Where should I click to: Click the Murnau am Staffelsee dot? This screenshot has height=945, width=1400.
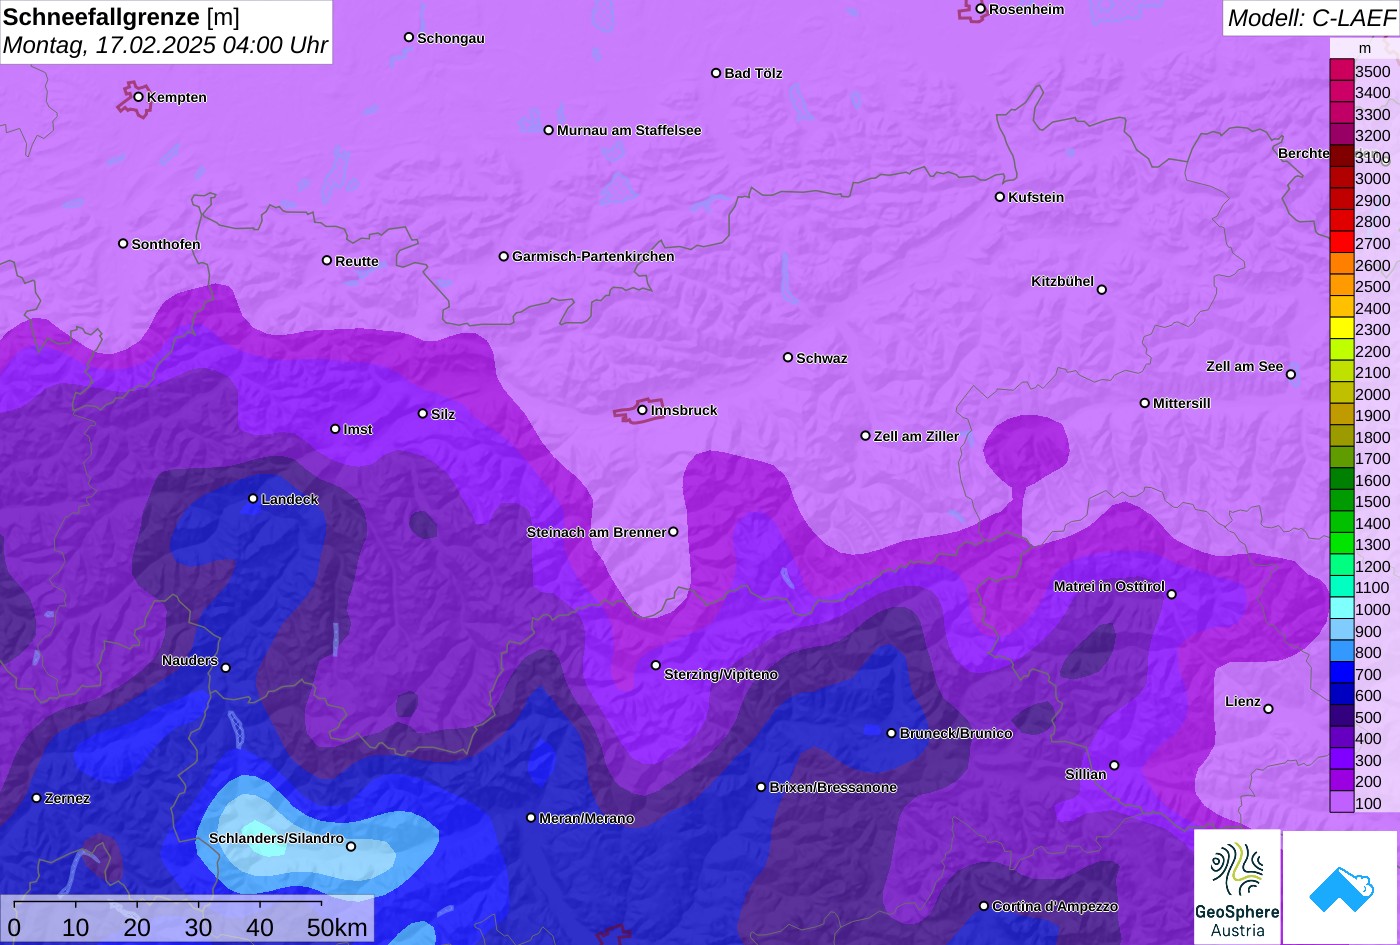click(549, 130)
